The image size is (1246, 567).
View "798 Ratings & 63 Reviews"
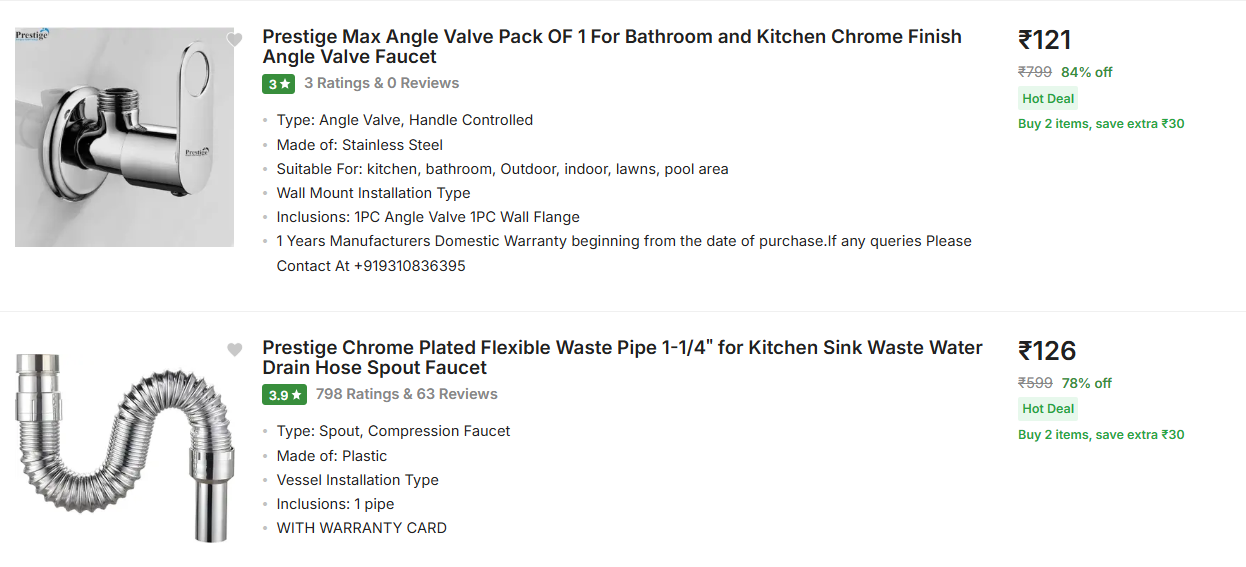tap(406, 394)
